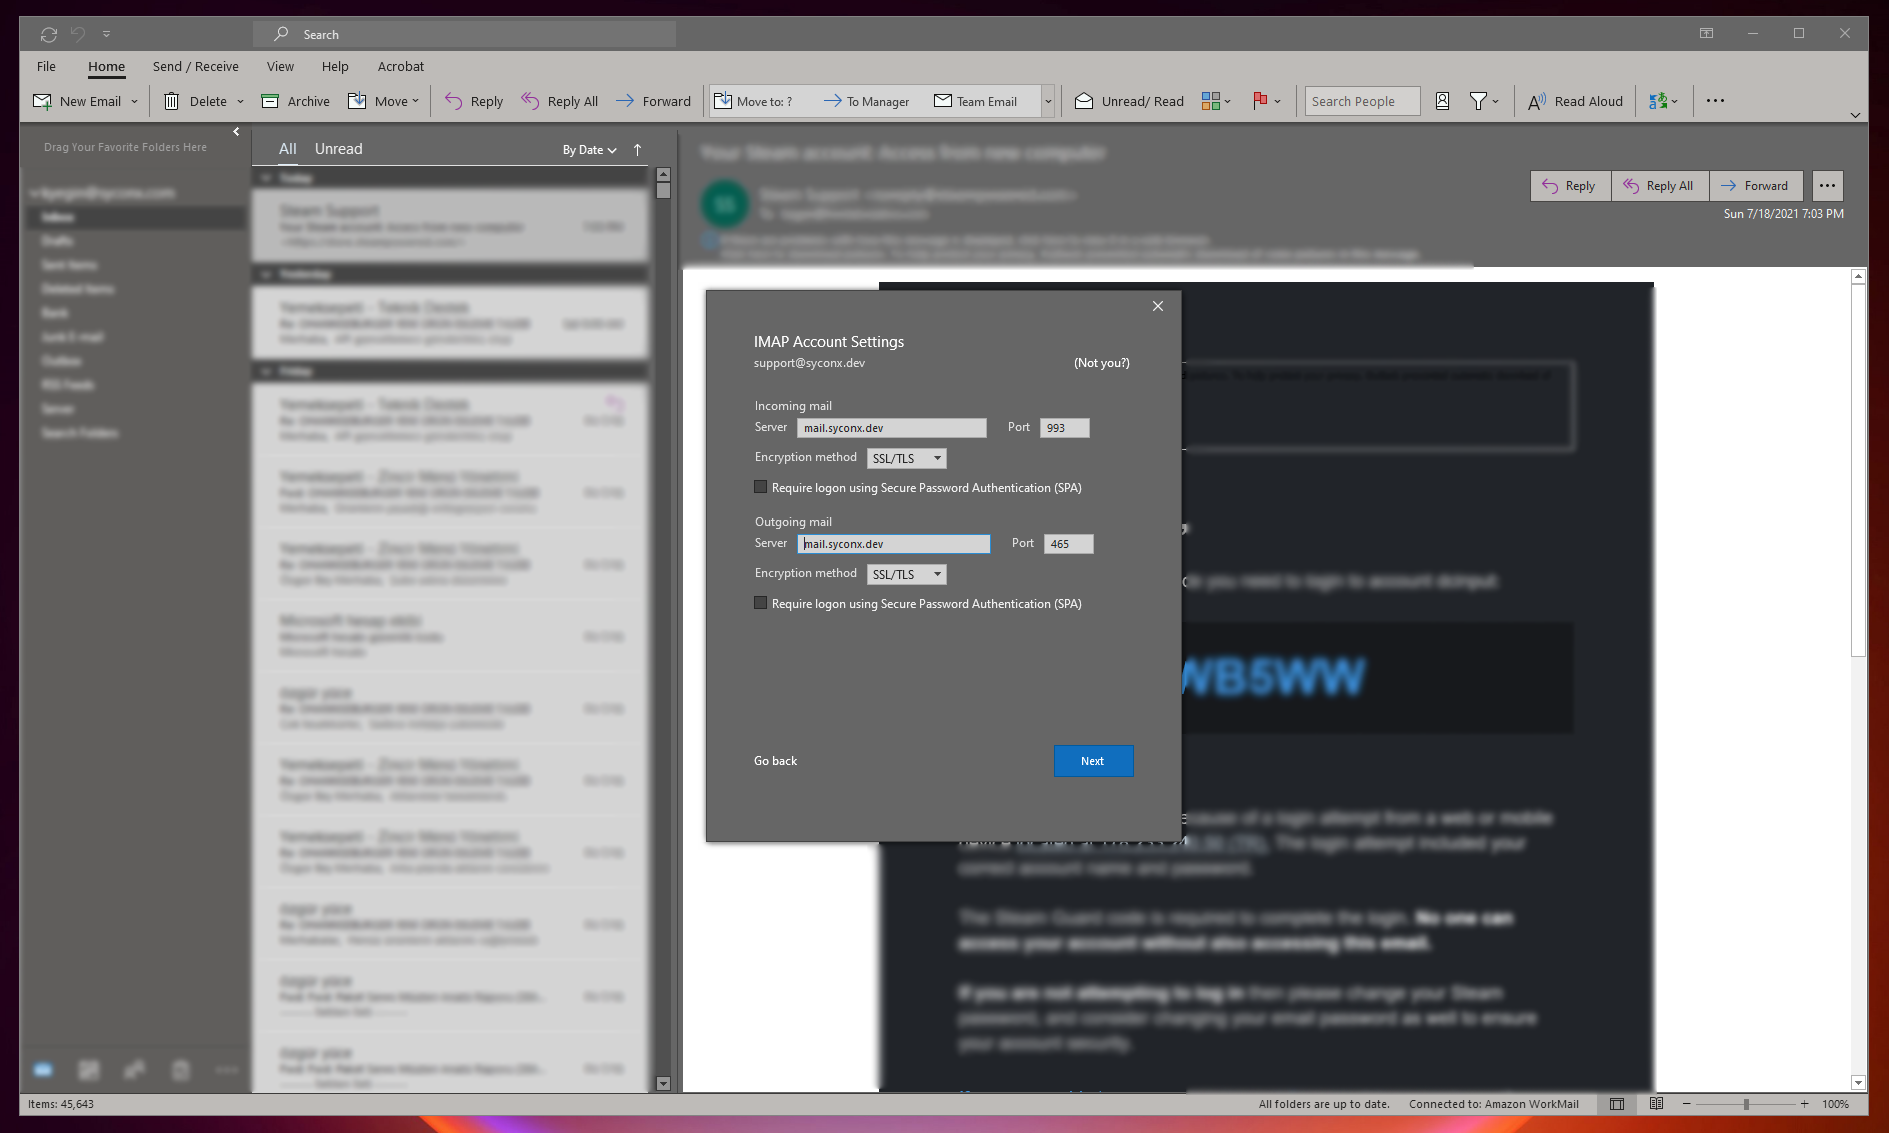Click the Filter Email funnel icon
This screenshot has height=1133, width=1889.
pyautogui.click(x=1478, y=101)
